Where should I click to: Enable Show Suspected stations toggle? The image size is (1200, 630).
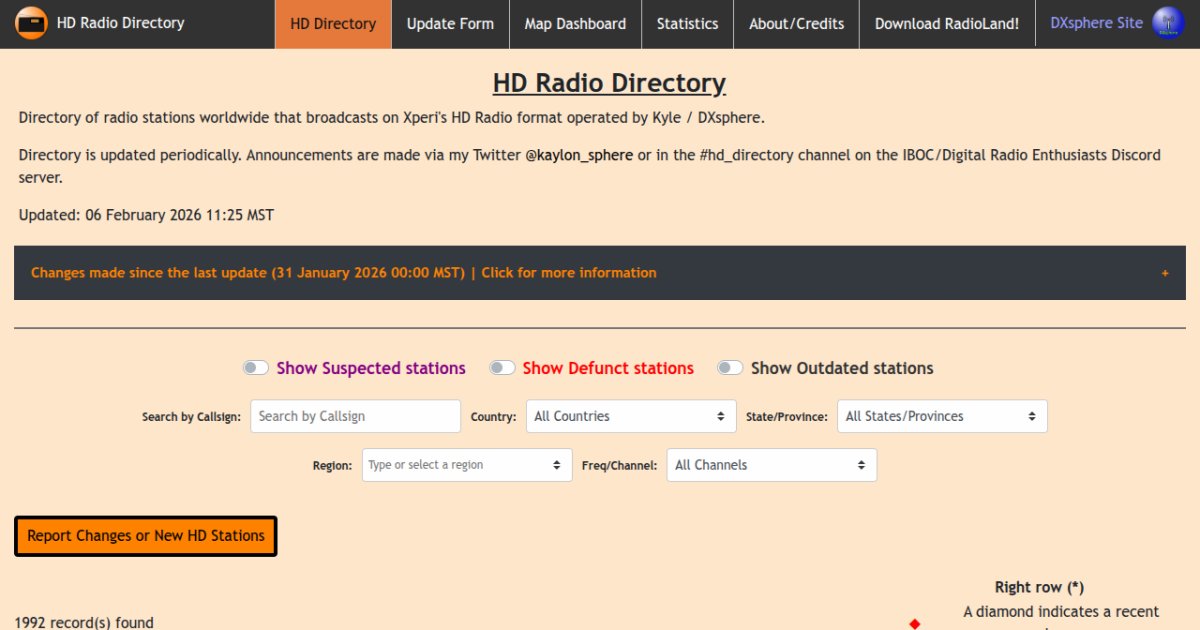tap(256, 368)
